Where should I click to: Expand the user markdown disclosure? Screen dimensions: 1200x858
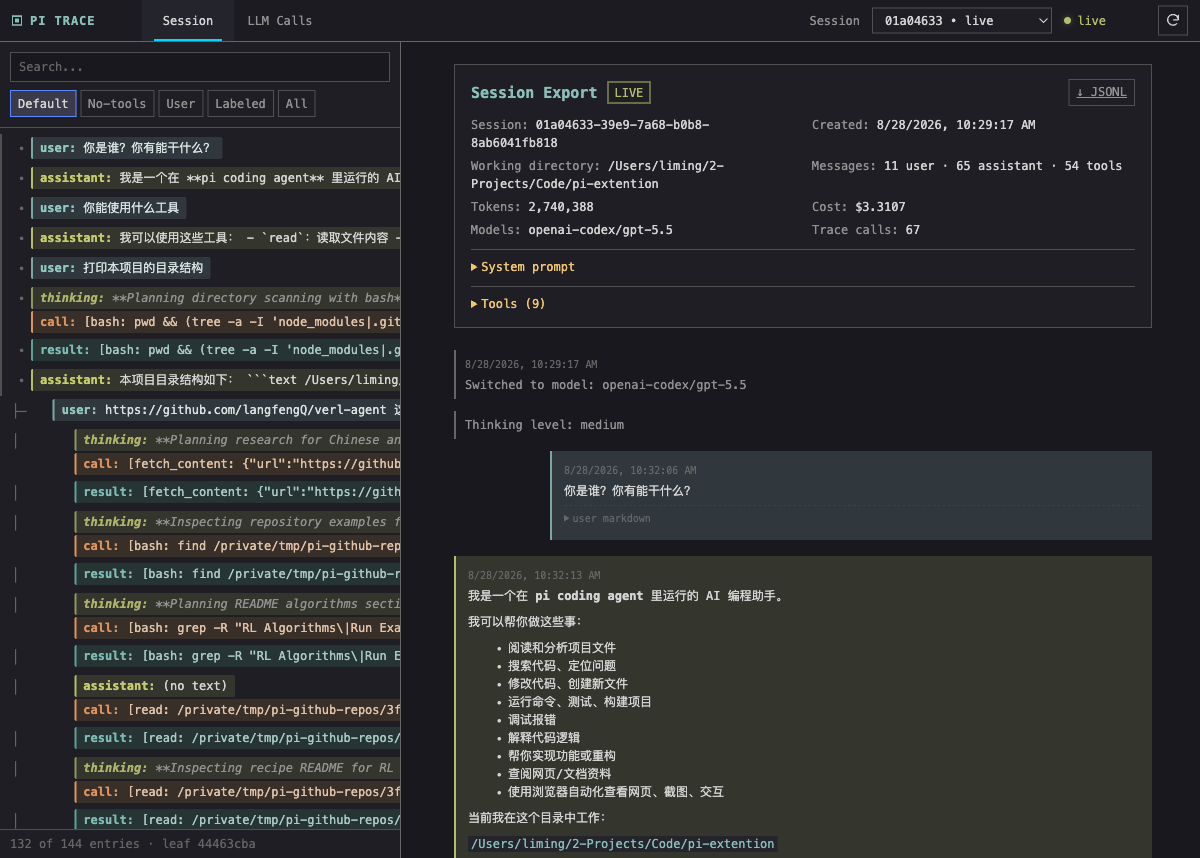607,518
